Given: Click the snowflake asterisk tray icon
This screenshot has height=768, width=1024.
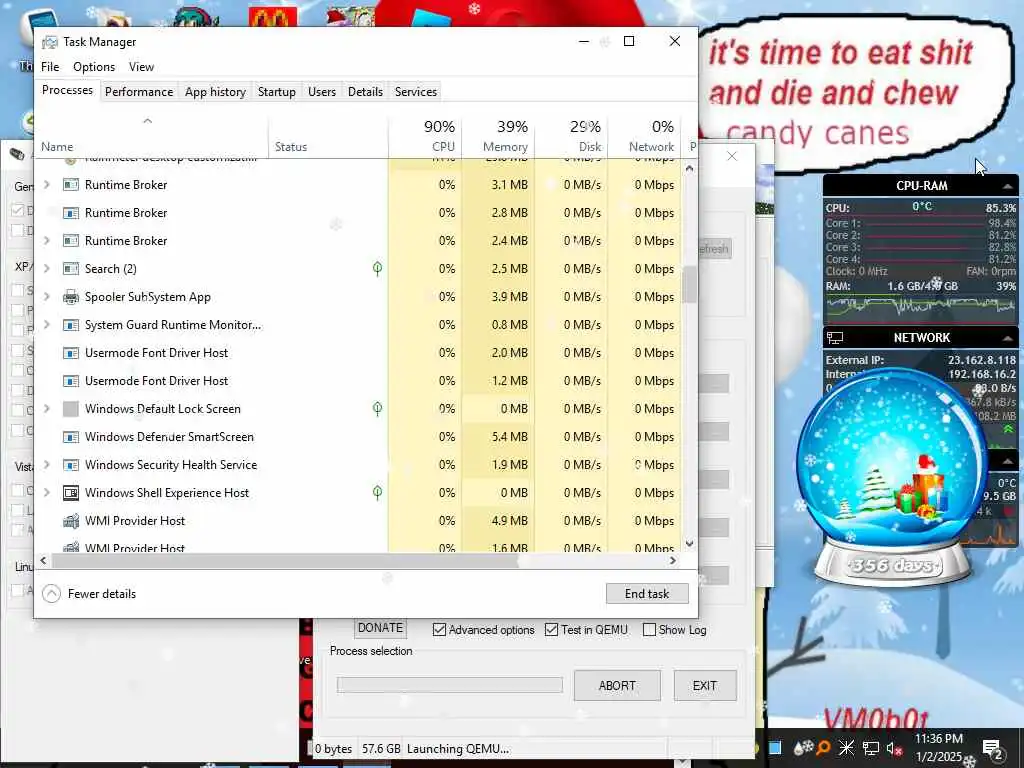Looking at the screenshot, I should pyautogui.click(x=846, y=748).
